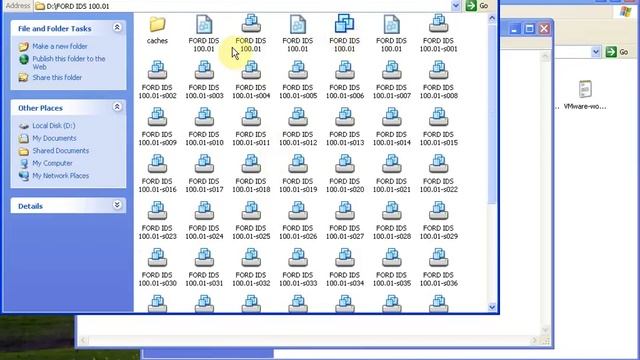Select FORD IDS 100.01-s020 file icon
The height and width of the screenshot is (360, 640).
tap(345, 164)
